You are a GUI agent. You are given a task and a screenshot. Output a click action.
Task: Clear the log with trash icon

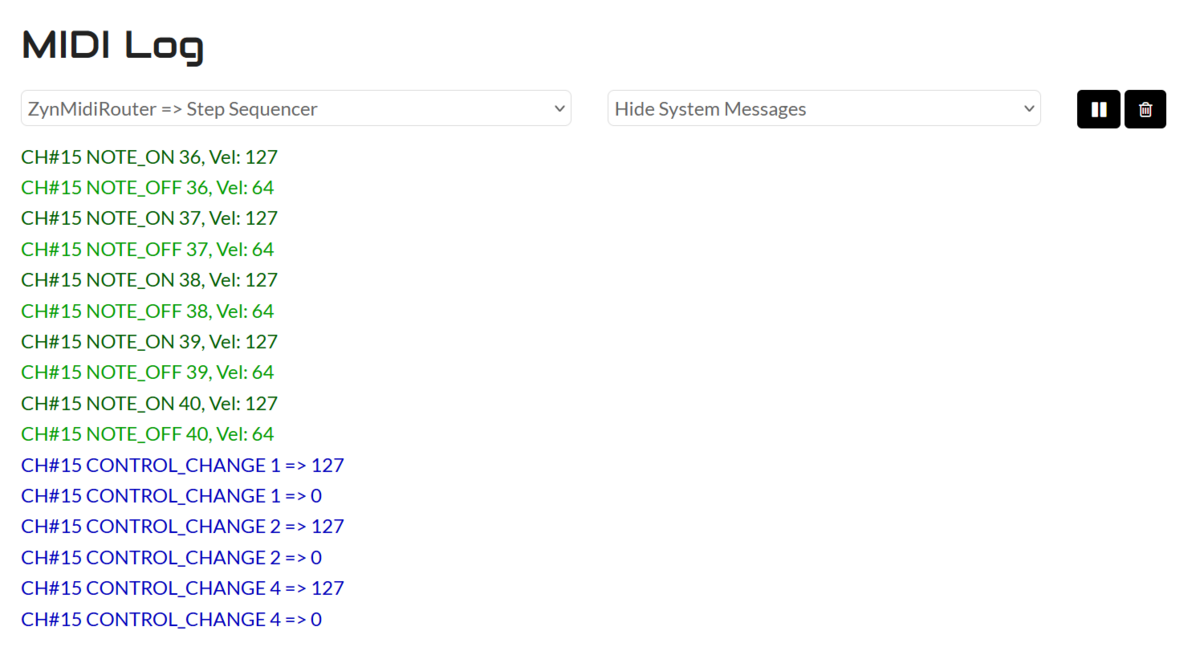[x=1145, y=109]
